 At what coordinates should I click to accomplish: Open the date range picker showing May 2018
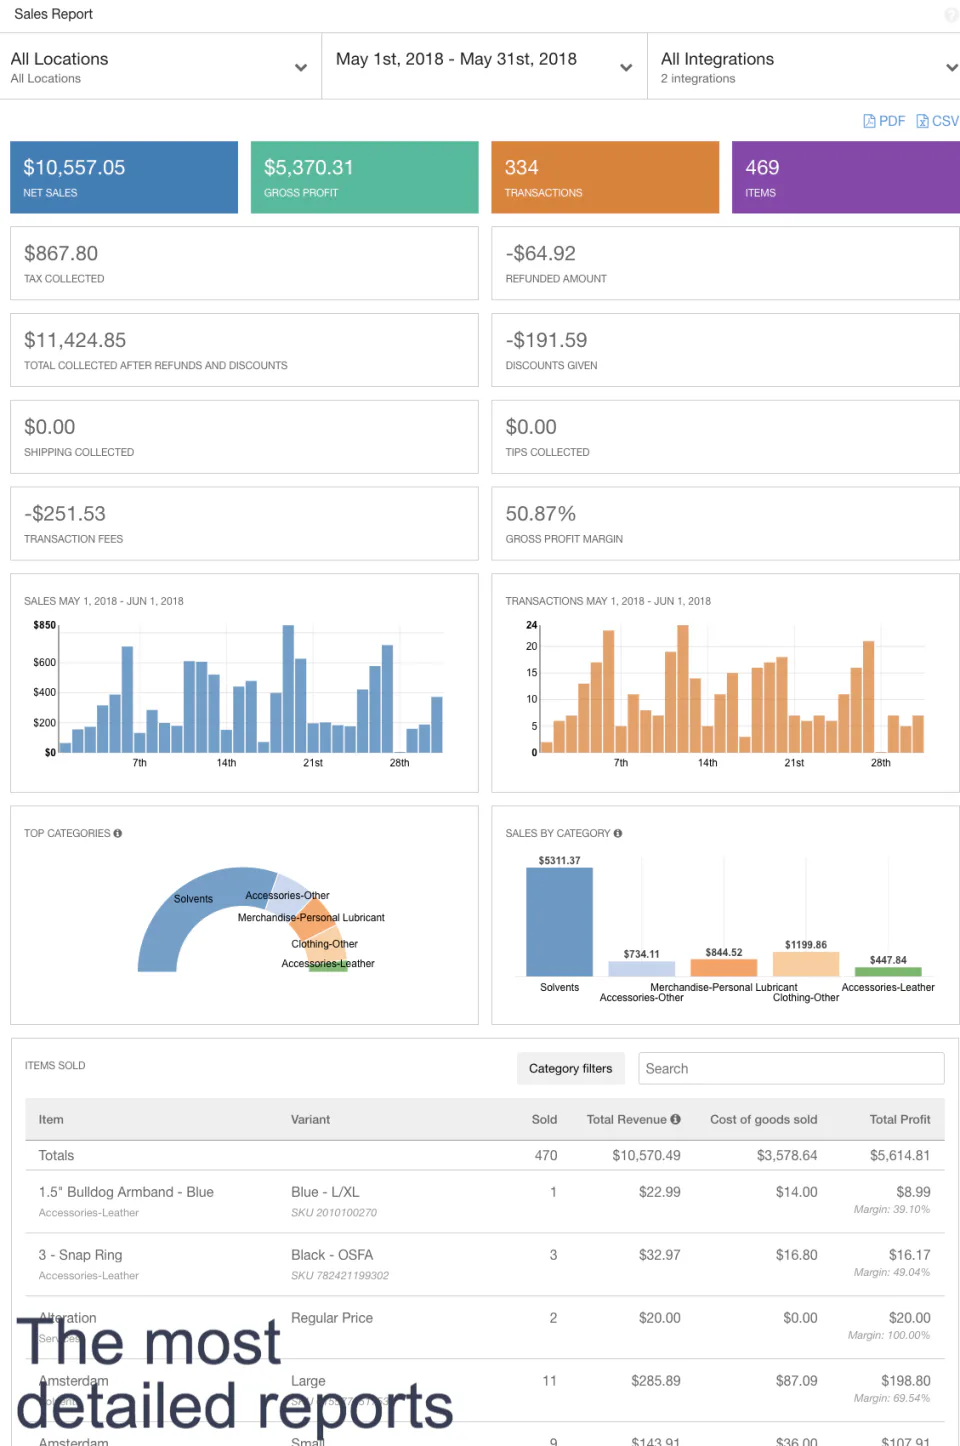[x=483, y=65]
